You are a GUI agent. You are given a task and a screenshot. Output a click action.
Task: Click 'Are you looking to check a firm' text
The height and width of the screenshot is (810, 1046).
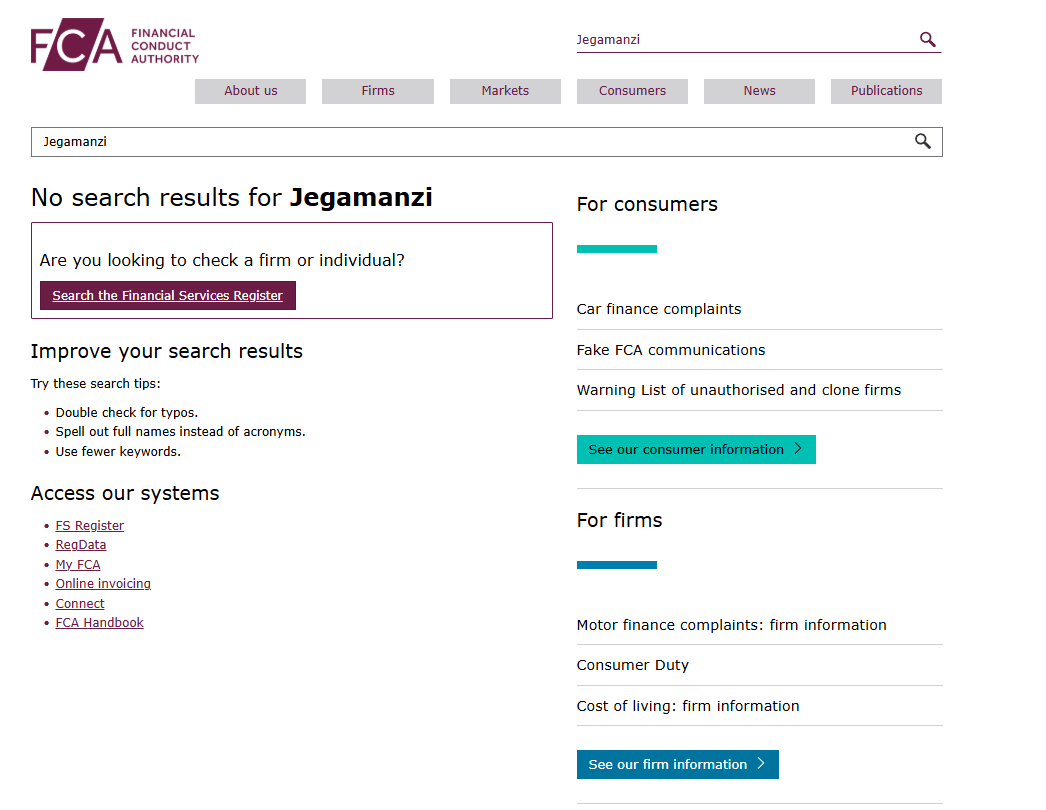pyautogui.click(x=222, y=260)
